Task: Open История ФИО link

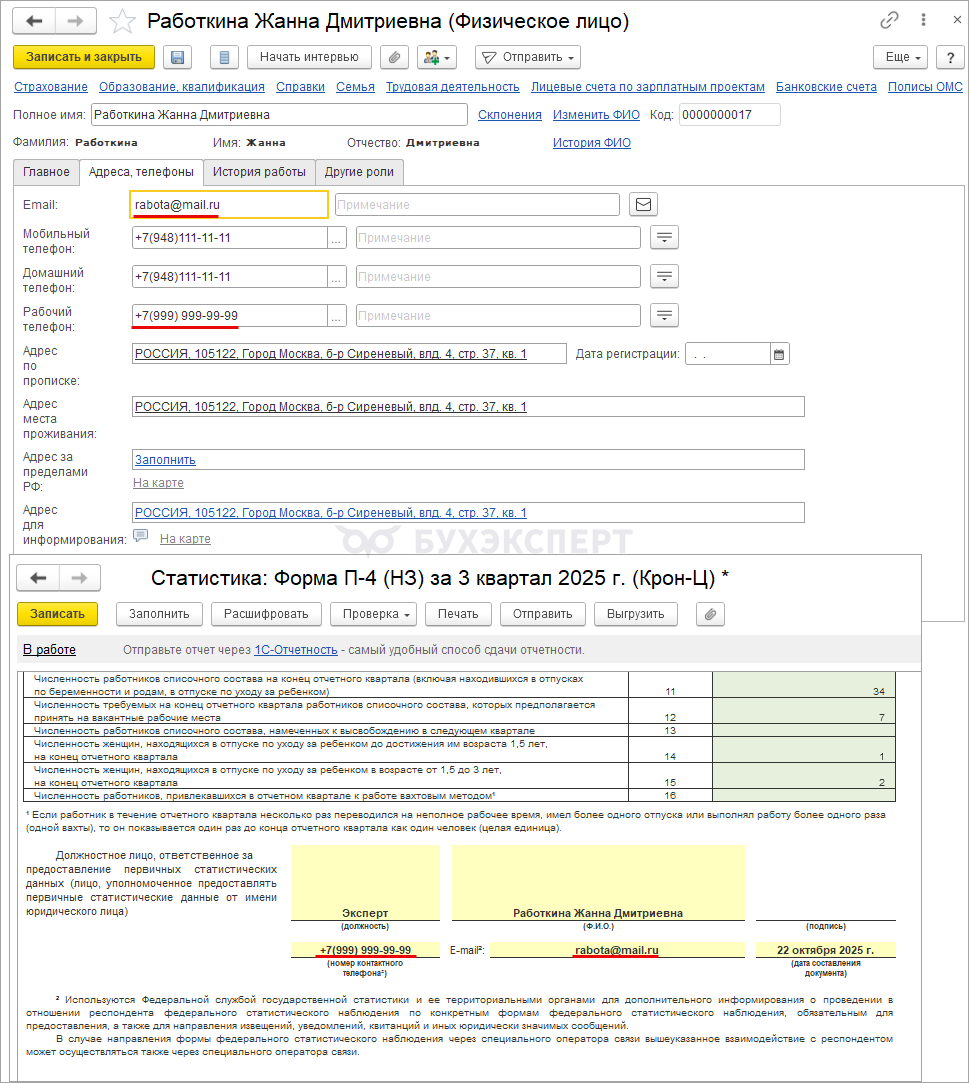Action: 591,143
